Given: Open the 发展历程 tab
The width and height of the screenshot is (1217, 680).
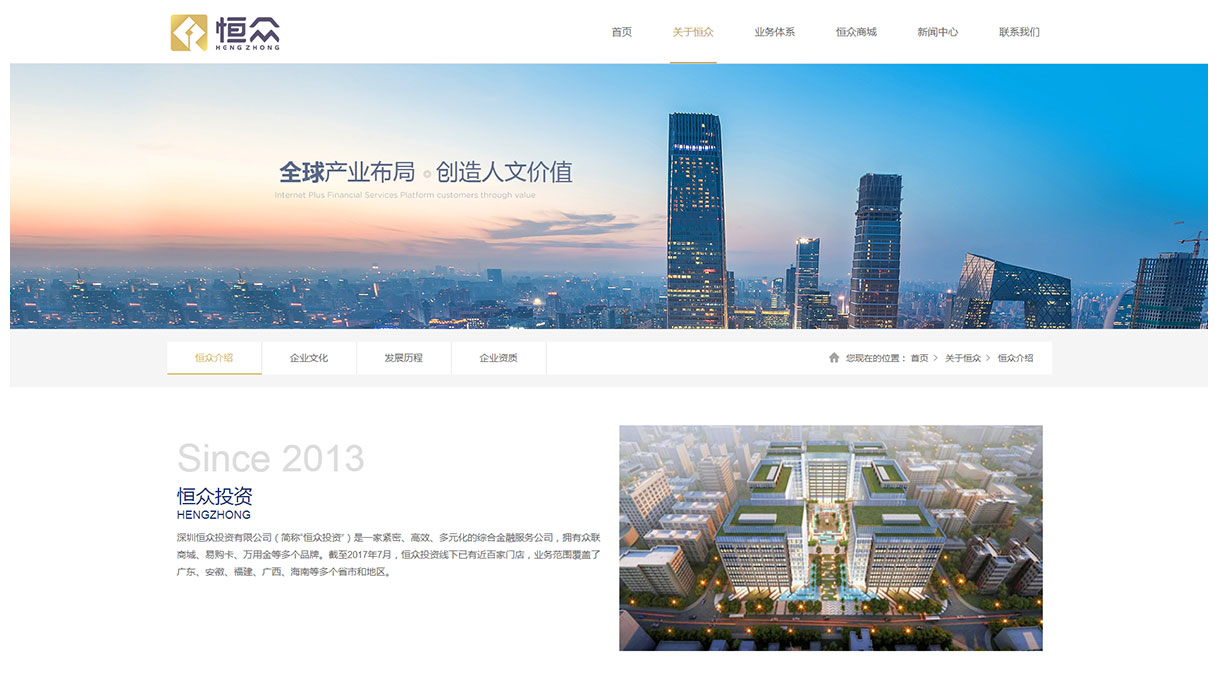Looking at the screenshot, I should click(403, 358).
